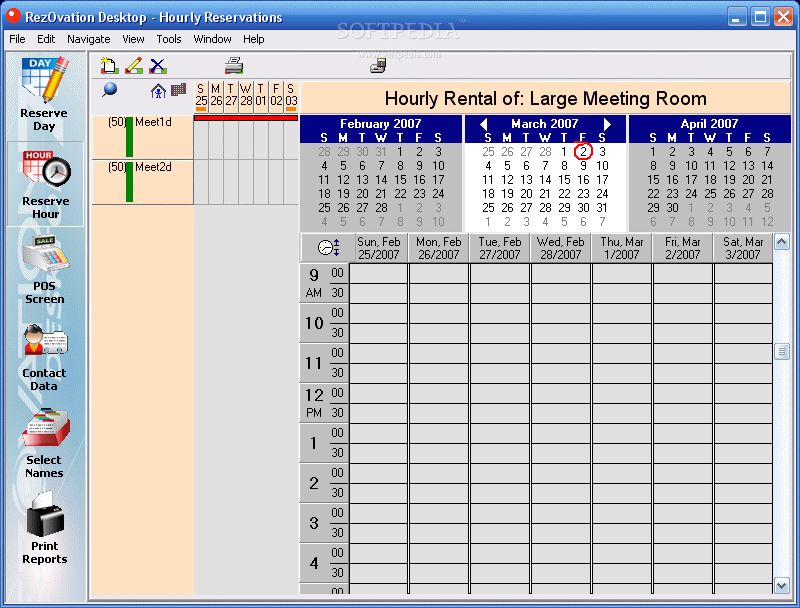Click the F 02 day strip header

coord(276,96)
